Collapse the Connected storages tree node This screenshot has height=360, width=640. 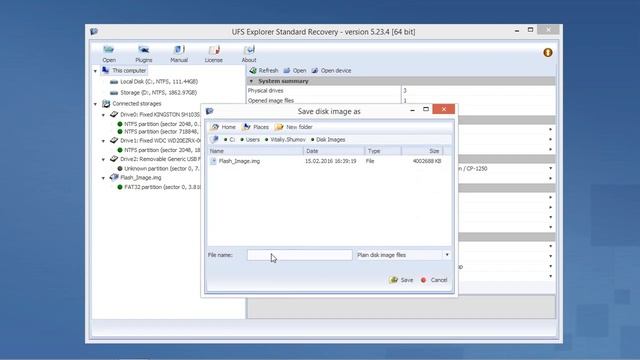pos(96,104)
